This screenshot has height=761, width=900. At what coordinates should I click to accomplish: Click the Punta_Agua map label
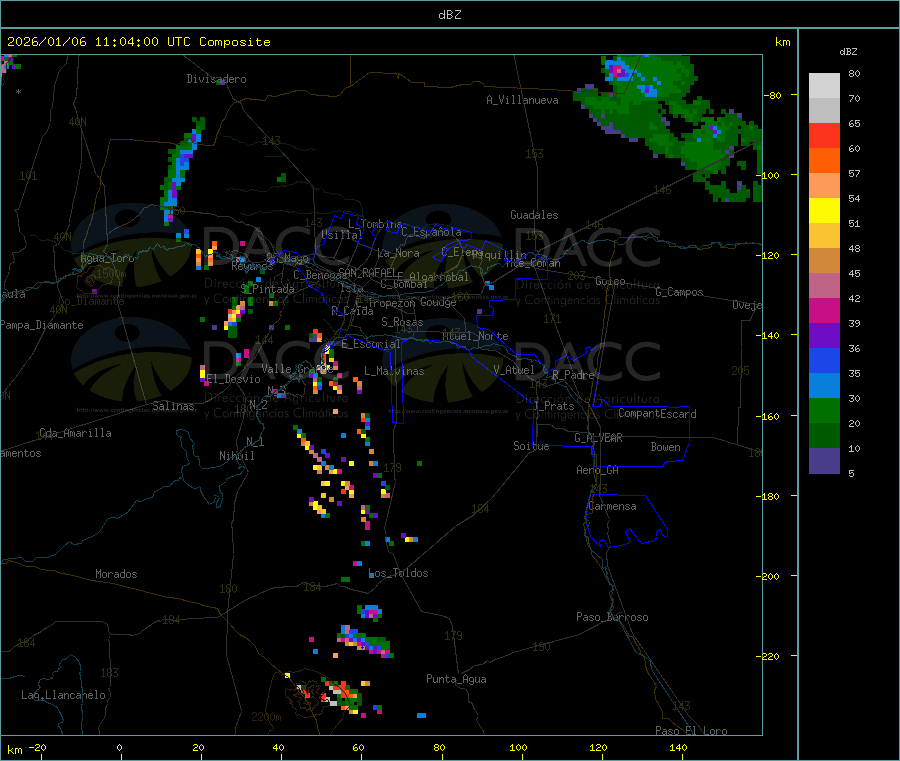pos(456,680)
